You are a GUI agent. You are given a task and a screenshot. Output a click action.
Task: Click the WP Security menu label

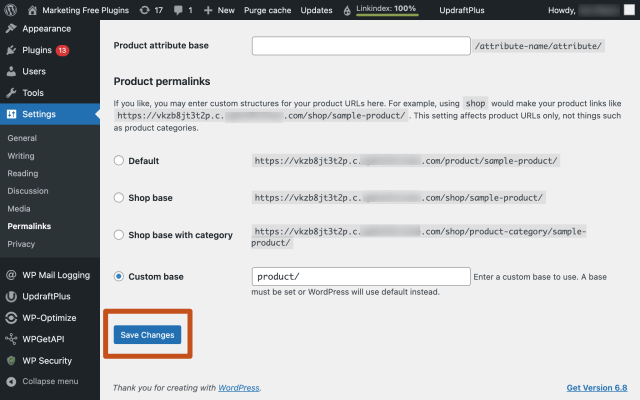coord(47,360)
